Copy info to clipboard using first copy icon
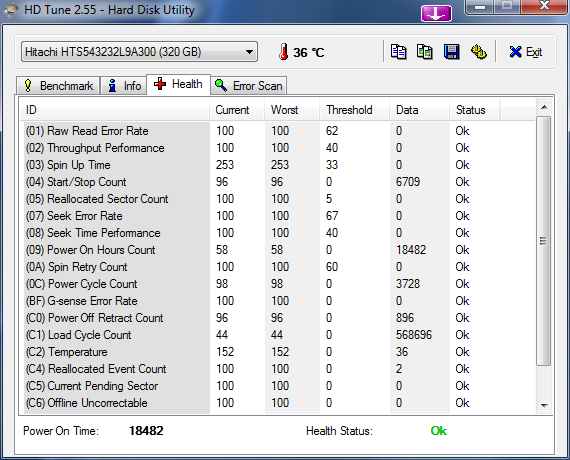 pos(398,52)
